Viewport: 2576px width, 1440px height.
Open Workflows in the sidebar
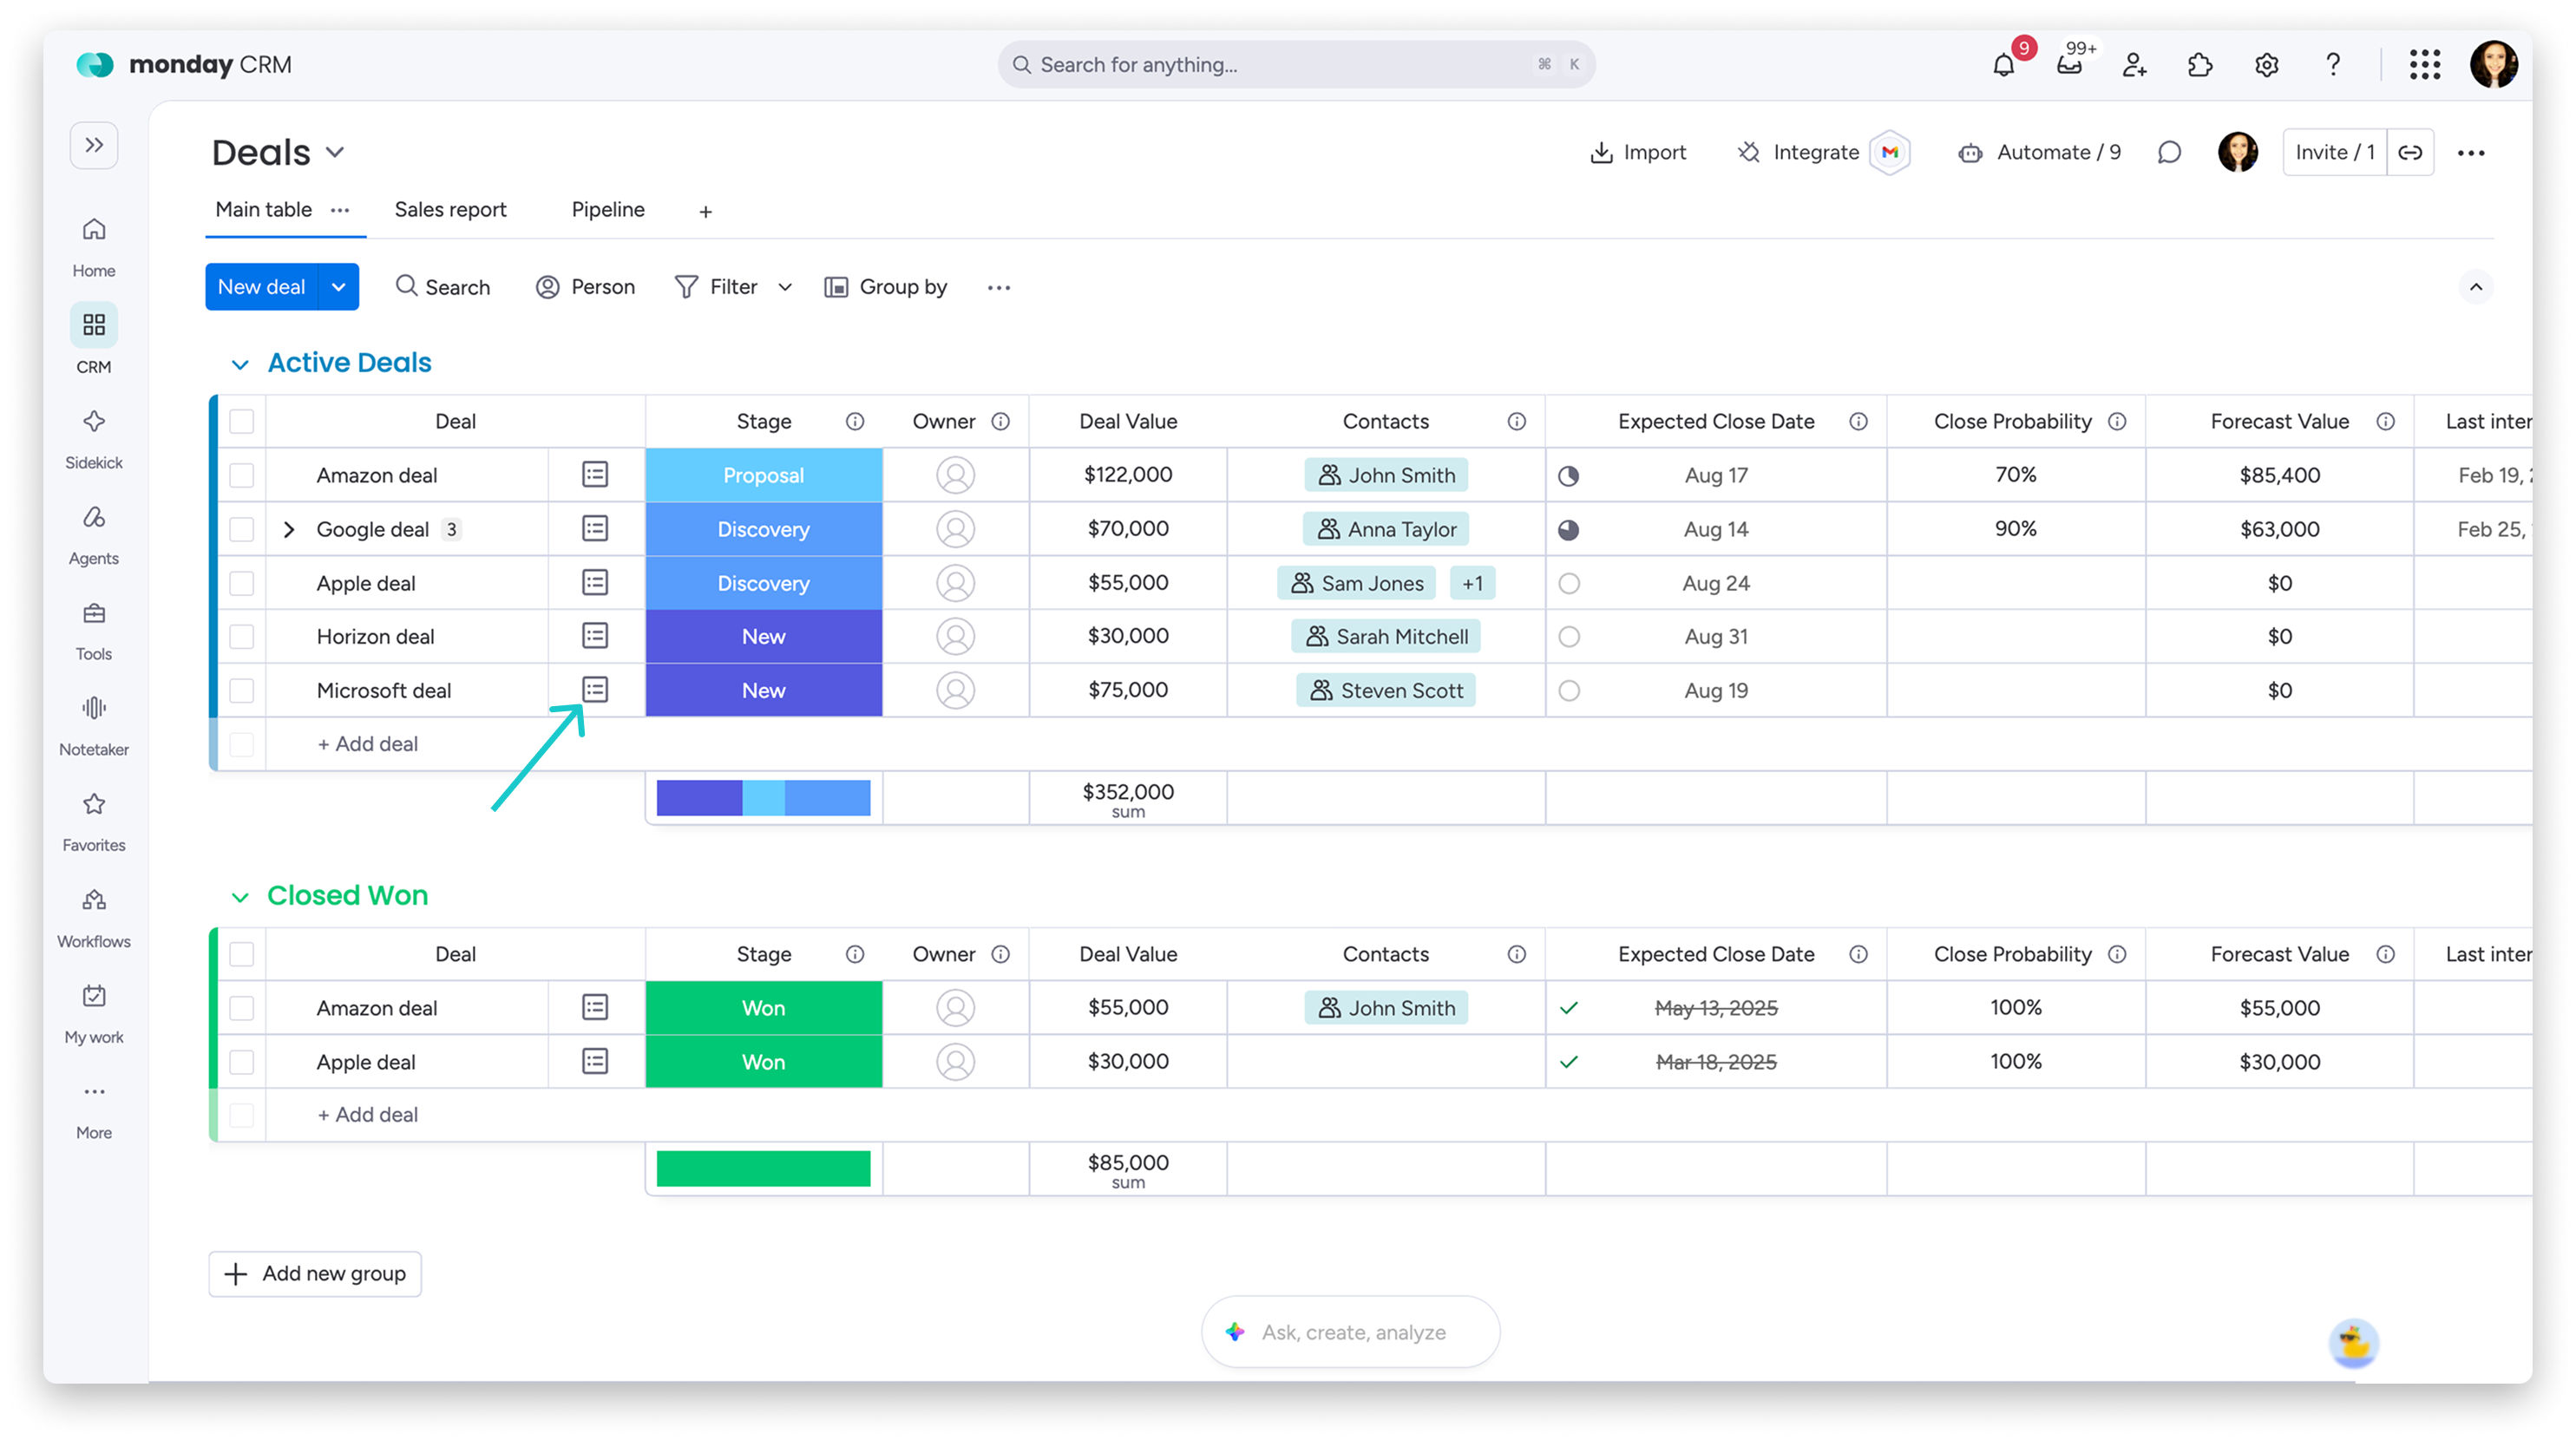click(x=94, y=917)
